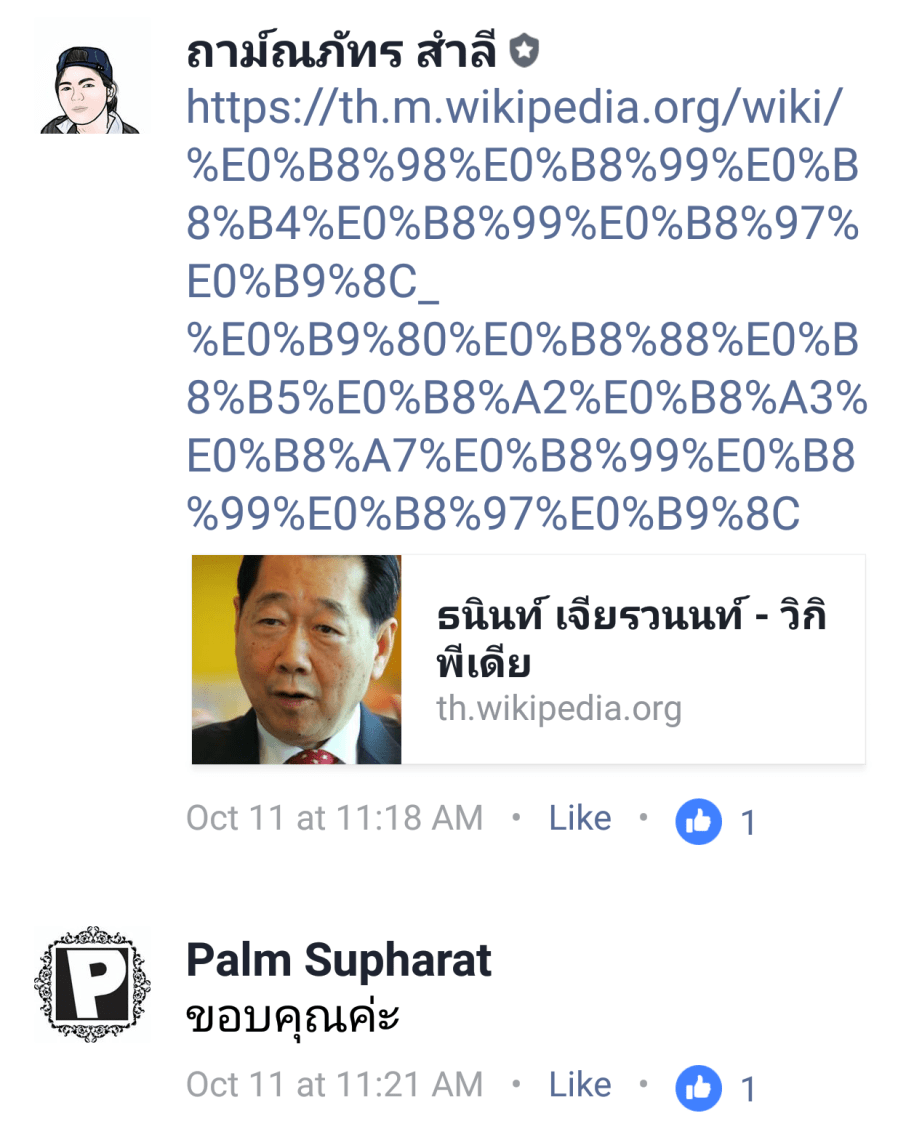The height and width of the screenshot is (1145, 906).
Task: Like the comment containing the Wikipedia link
Action: 580,818
